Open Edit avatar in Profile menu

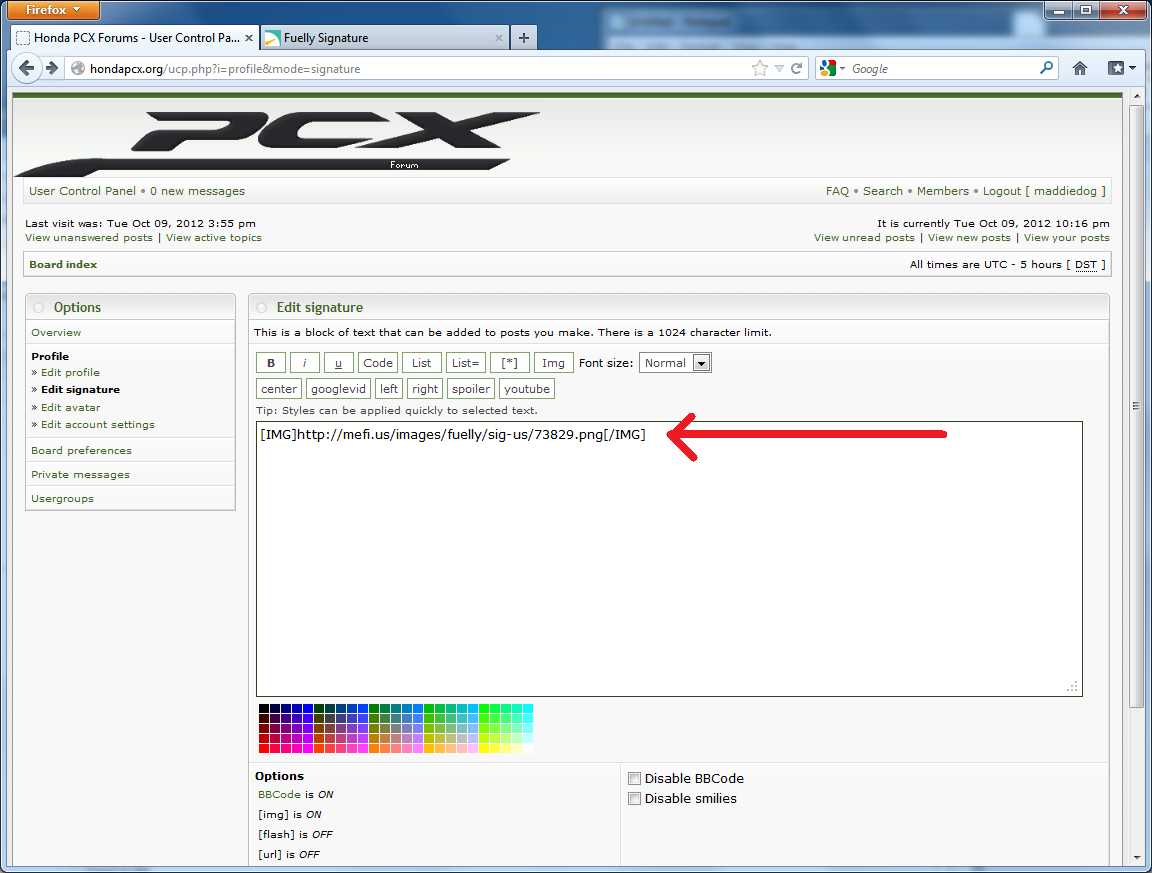70,407
